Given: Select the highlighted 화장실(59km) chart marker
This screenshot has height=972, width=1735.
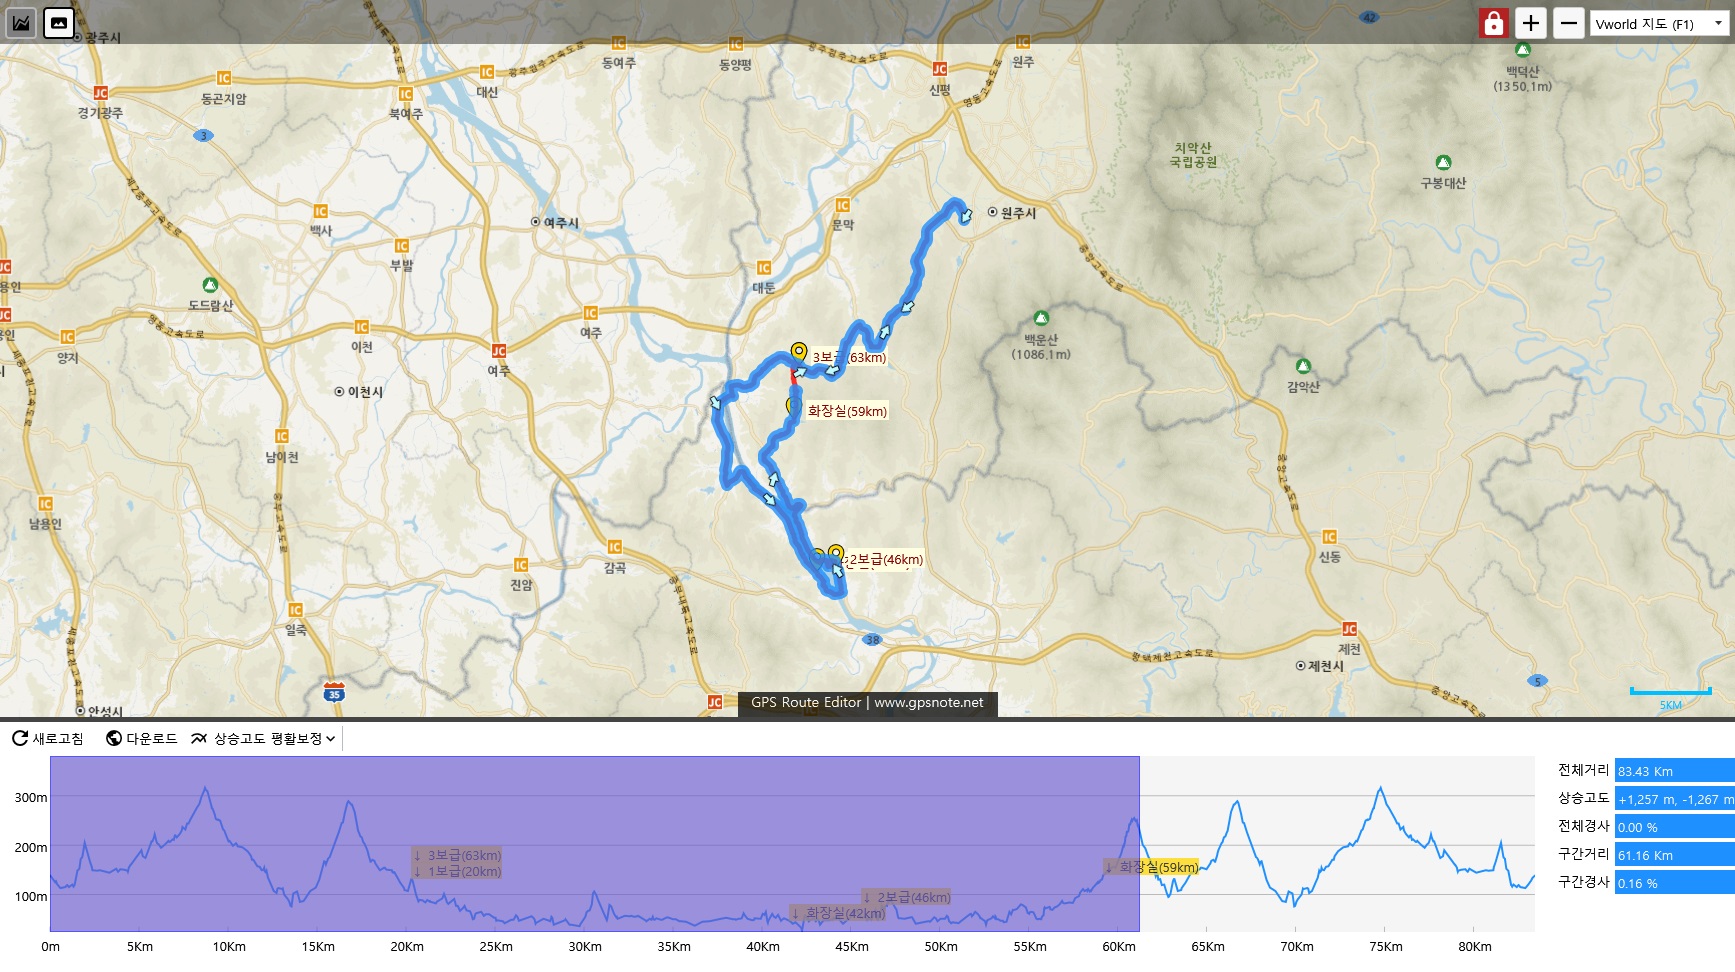Looking at the screenshot, I should coord(1151,867).
